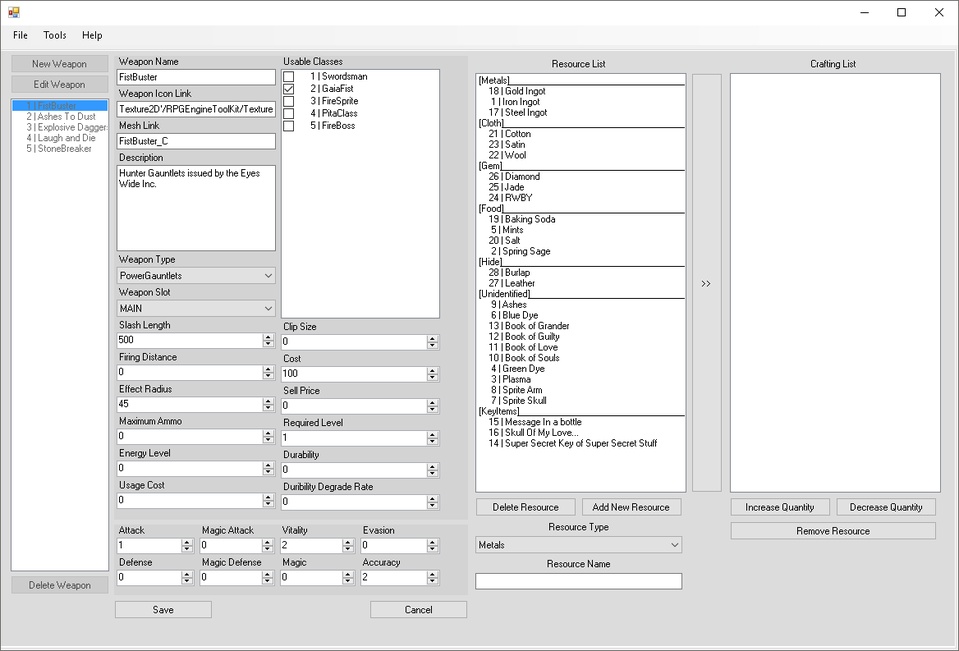Increase Quantity in the Crafting List

pyautogui.click(x=780, y=507)
